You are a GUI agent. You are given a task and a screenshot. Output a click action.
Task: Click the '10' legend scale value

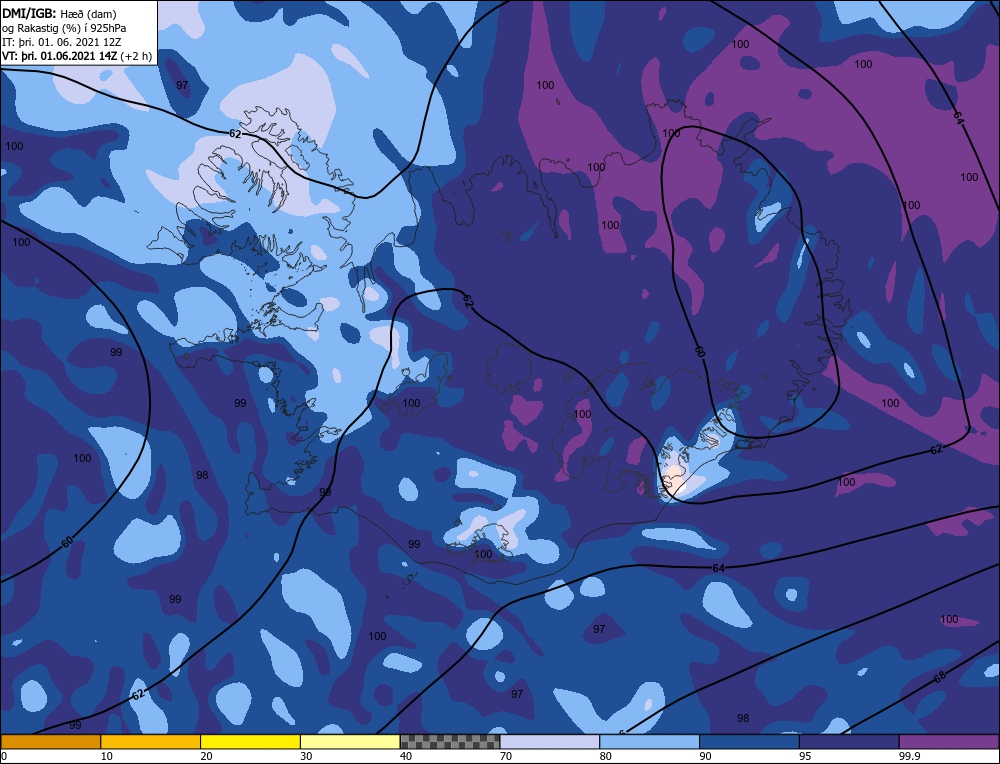(107, 756)
